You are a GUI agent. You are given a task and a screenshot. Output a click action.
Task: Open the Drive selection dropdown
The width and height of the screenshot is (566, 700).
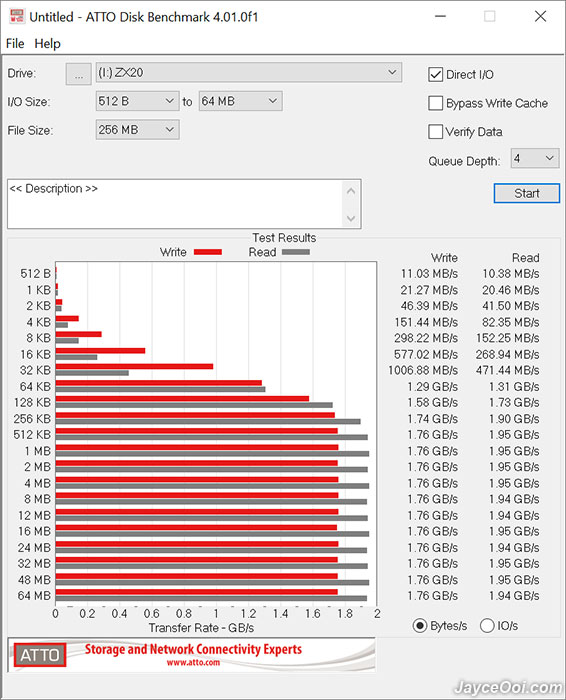tap(249, 73)
